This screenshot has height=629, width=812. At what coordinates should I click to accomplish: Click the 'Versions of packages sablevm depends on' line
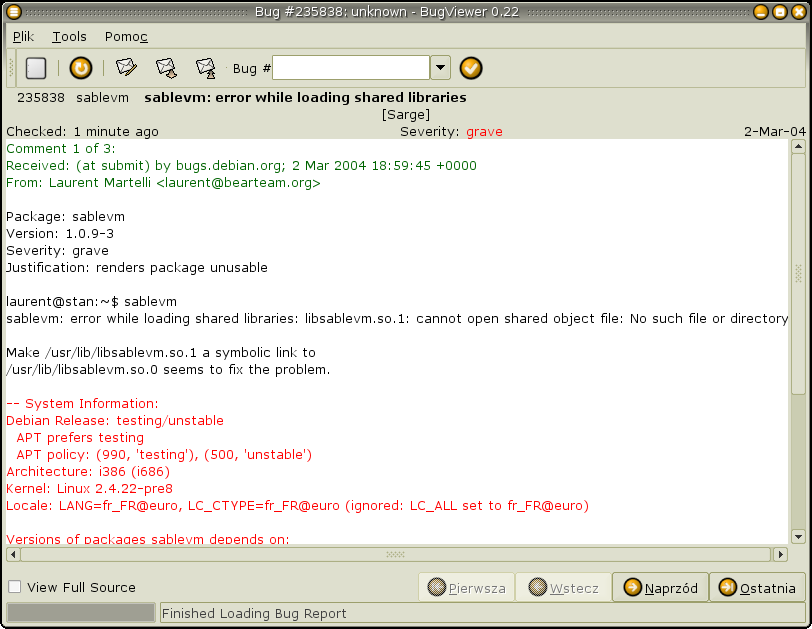(x=148, y=538)
